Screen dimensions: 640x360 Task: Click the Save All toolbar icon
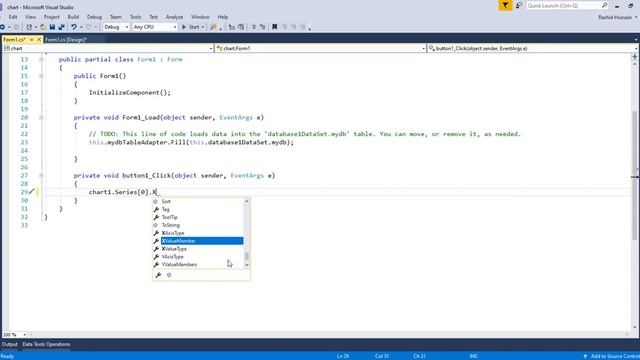[x=62, y=27]
